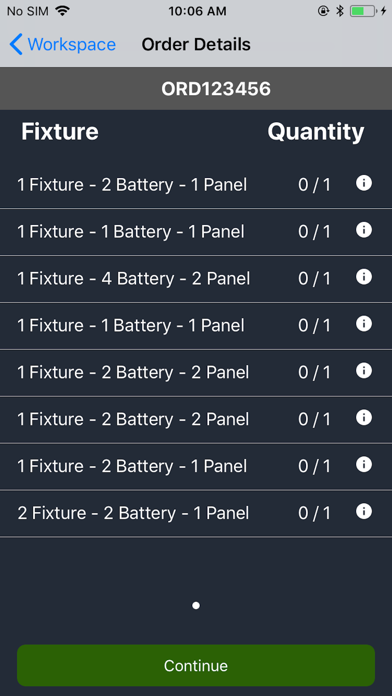Go back to Workspace

point(62,44)
